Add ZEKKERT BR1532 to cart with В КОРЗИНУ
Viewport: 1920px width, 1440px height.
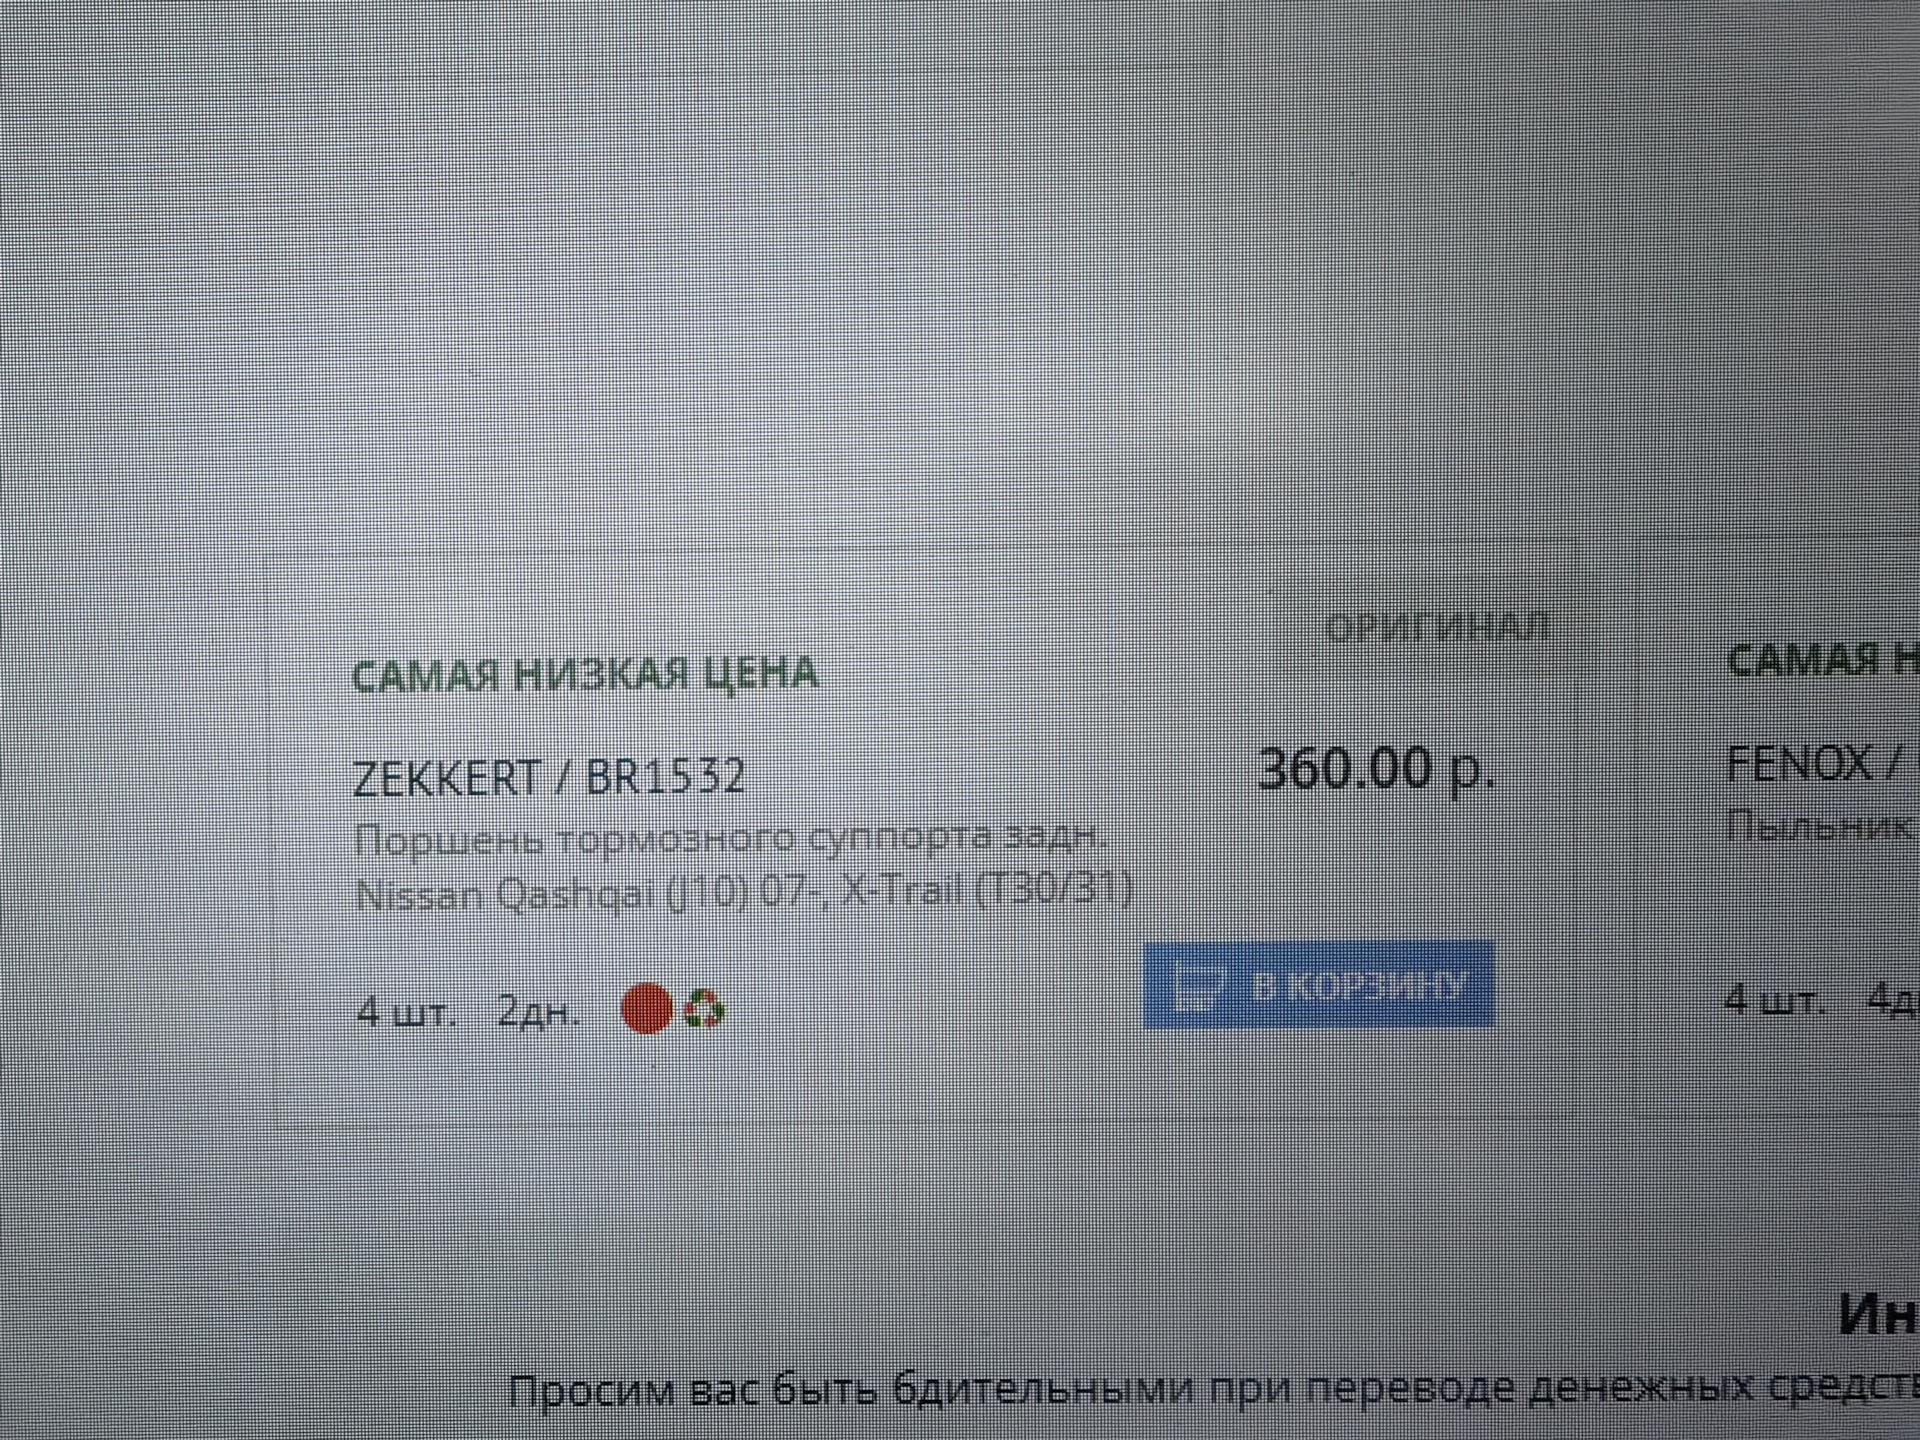1318,985
